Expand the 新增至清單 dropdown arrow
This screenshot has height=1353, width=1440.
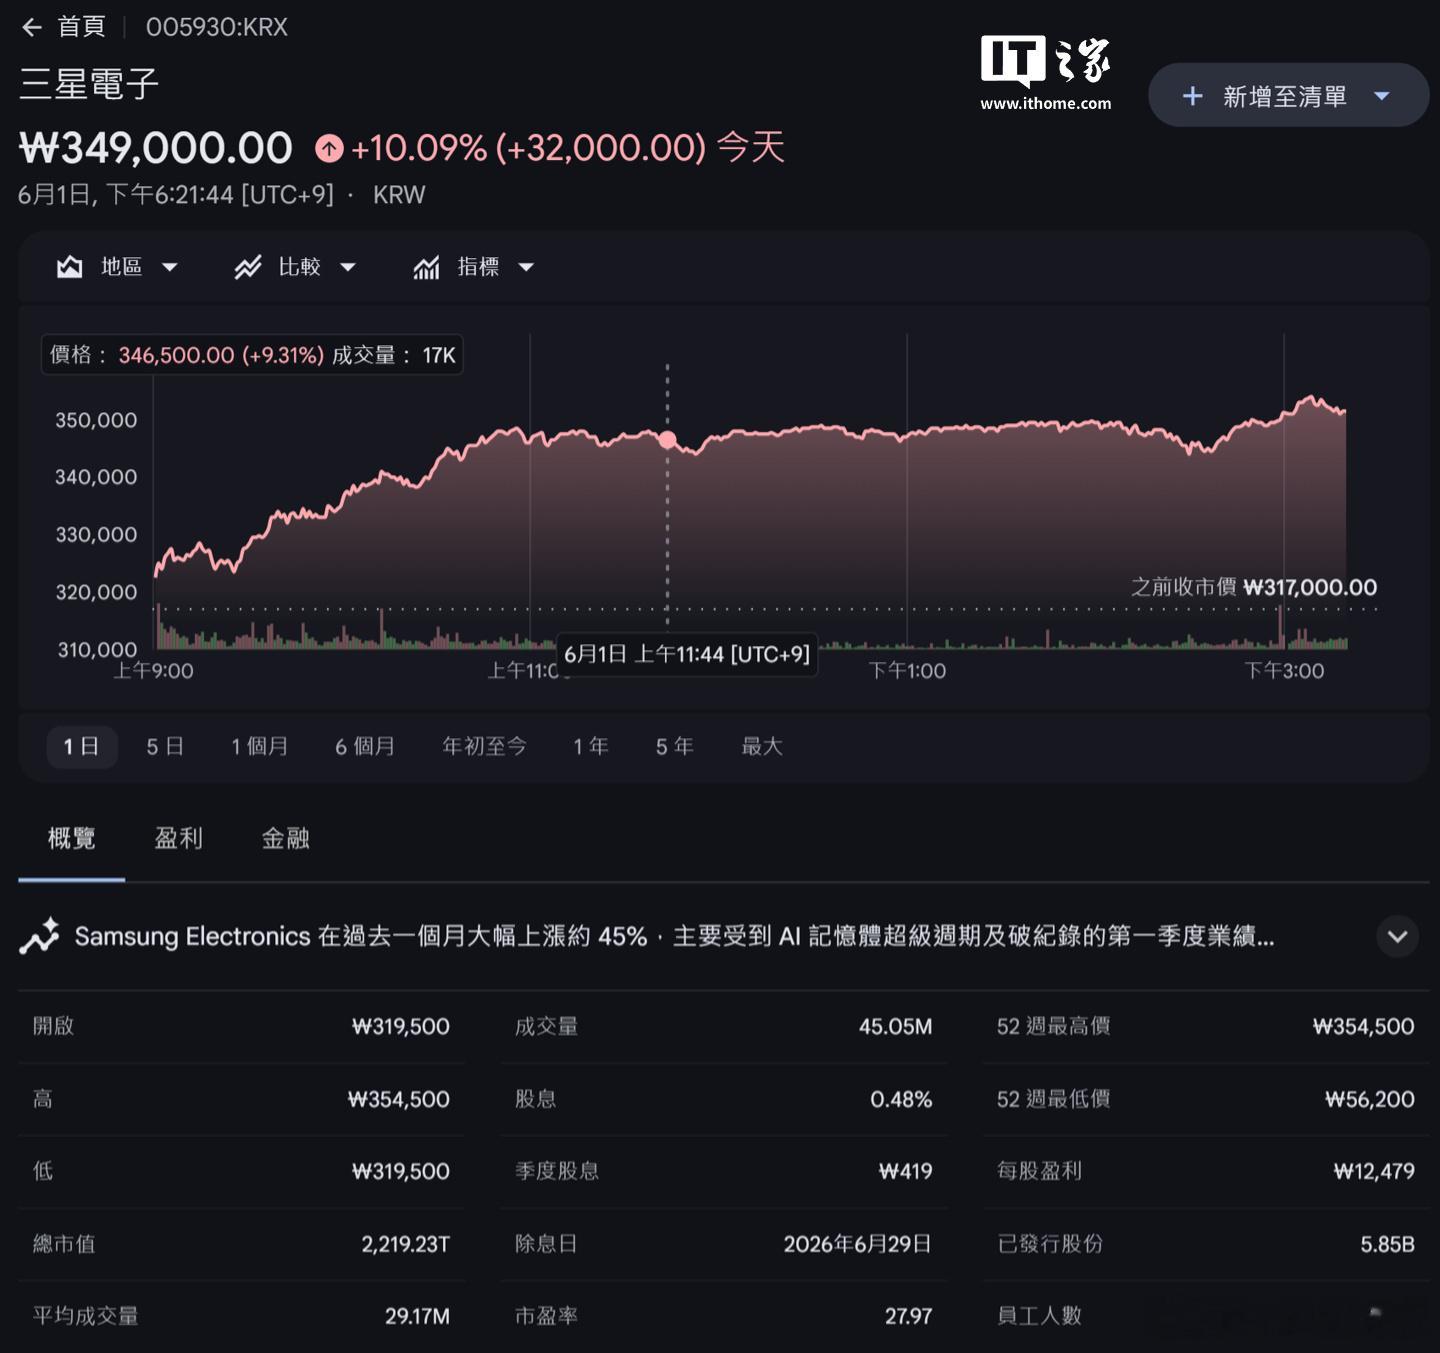pyautogui.click(x=1382, y=96)
